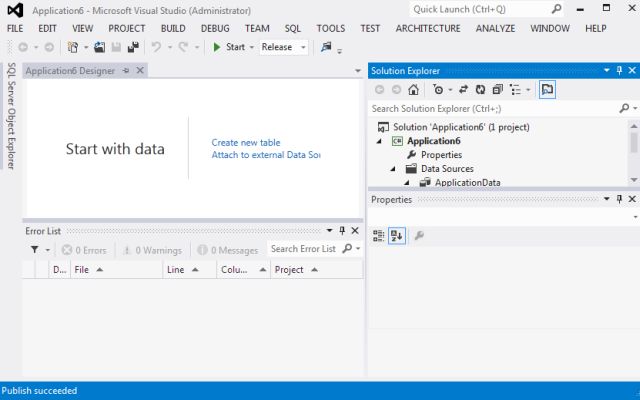Open New Project dropdown arrow
This screenshot has width=640, height=400.
pyautogui.click(x=86, y=47)
